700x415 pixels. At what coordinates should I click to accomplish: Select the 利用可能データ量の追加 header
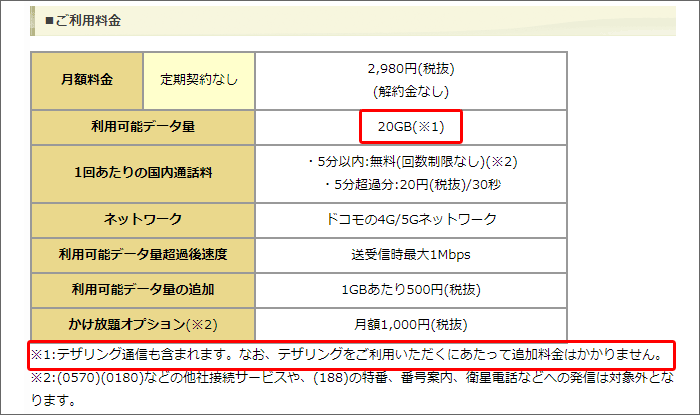143,290
